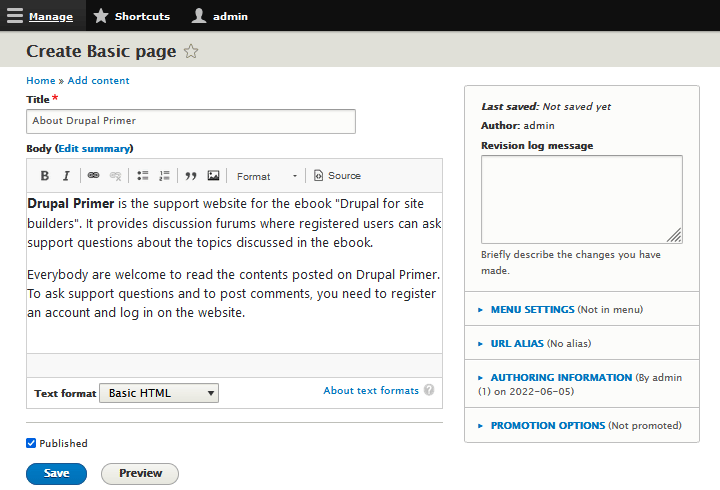Uncheck the Published checkbox
The height and width of the screenshot is (490, 720).
click(31, 443)
